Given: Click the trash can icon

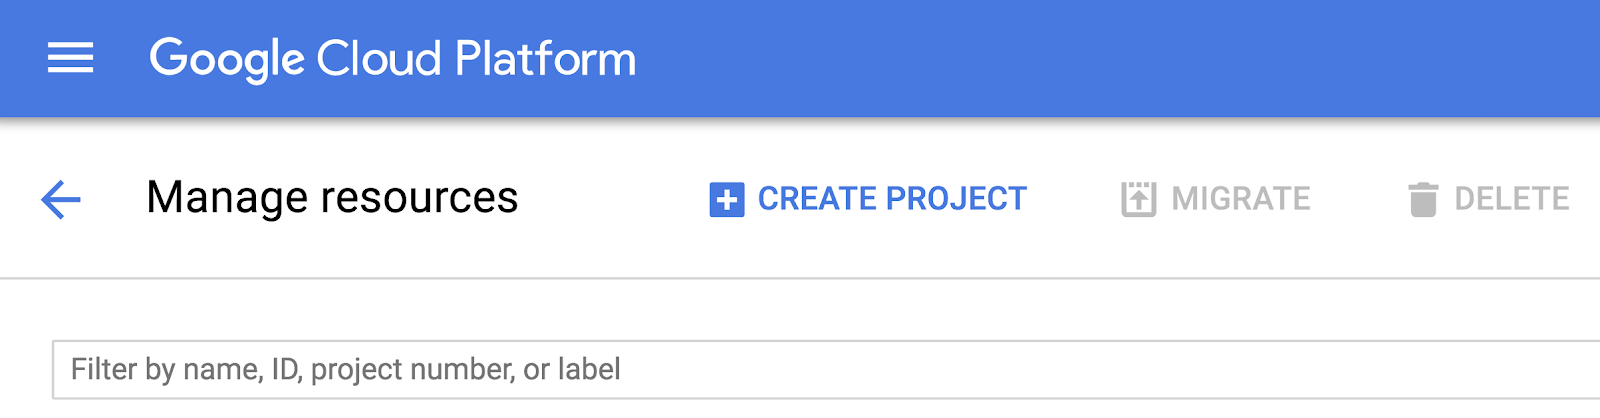Looking at the screenshot, I should click(x=1423, y=200).
